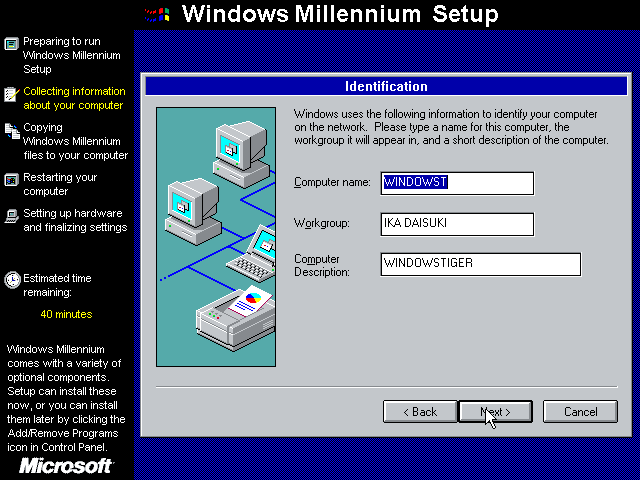Viewport: 640px width, 480px height.
Task: Click the Computer name input field
Action: [x=457, y=183]
